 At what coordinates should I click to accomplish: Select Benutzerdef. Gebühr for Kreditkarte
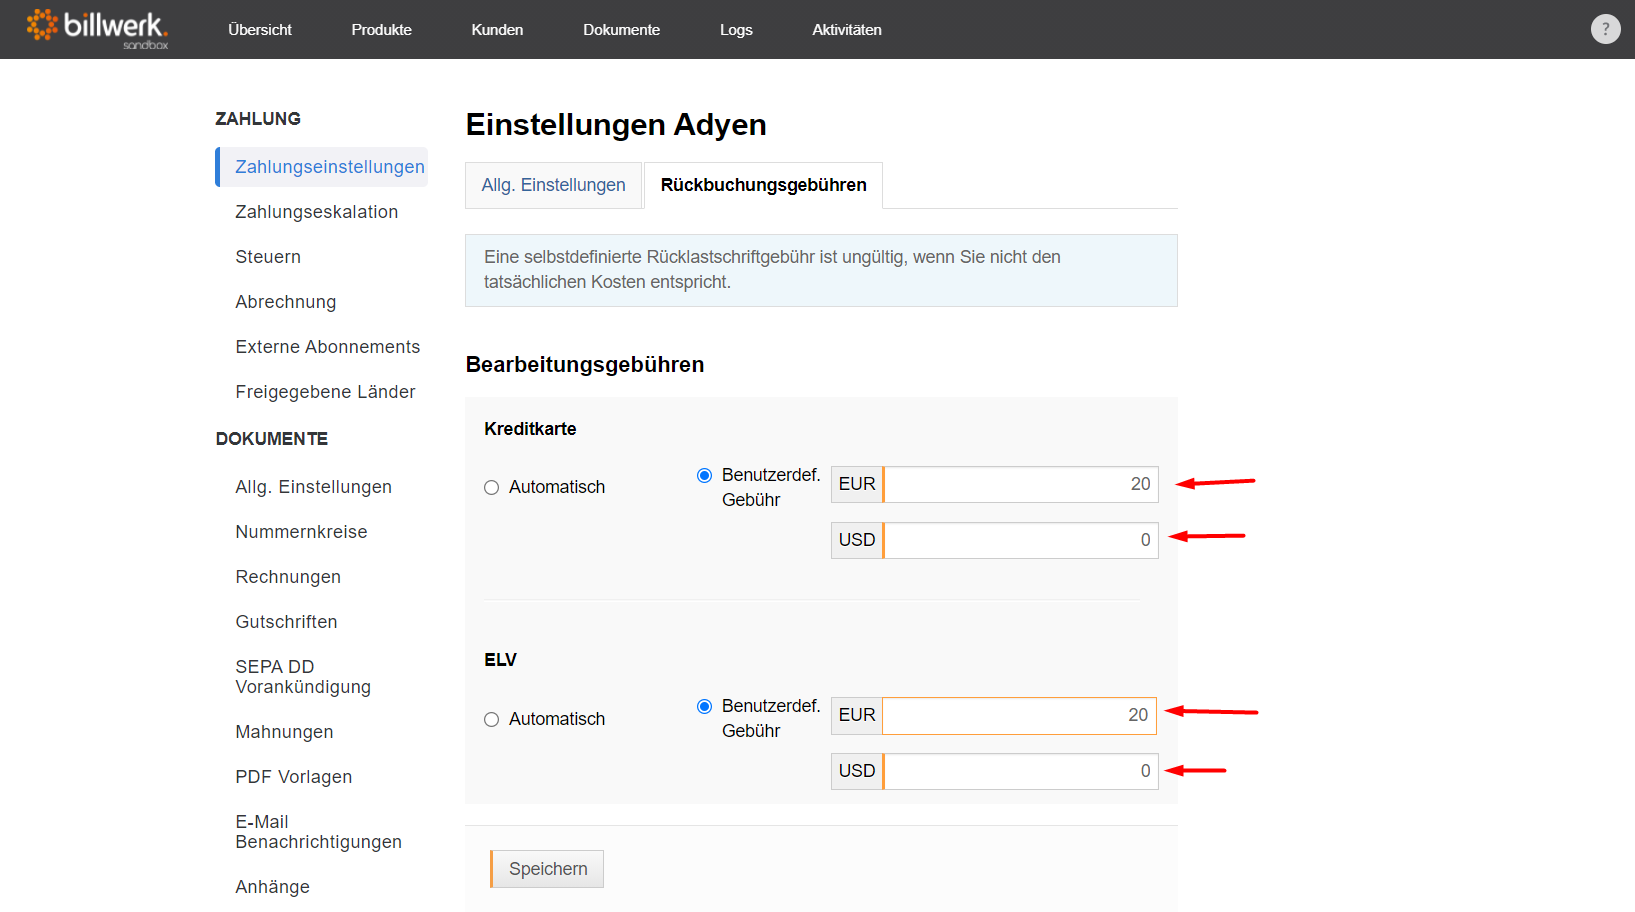click(704, 475)
